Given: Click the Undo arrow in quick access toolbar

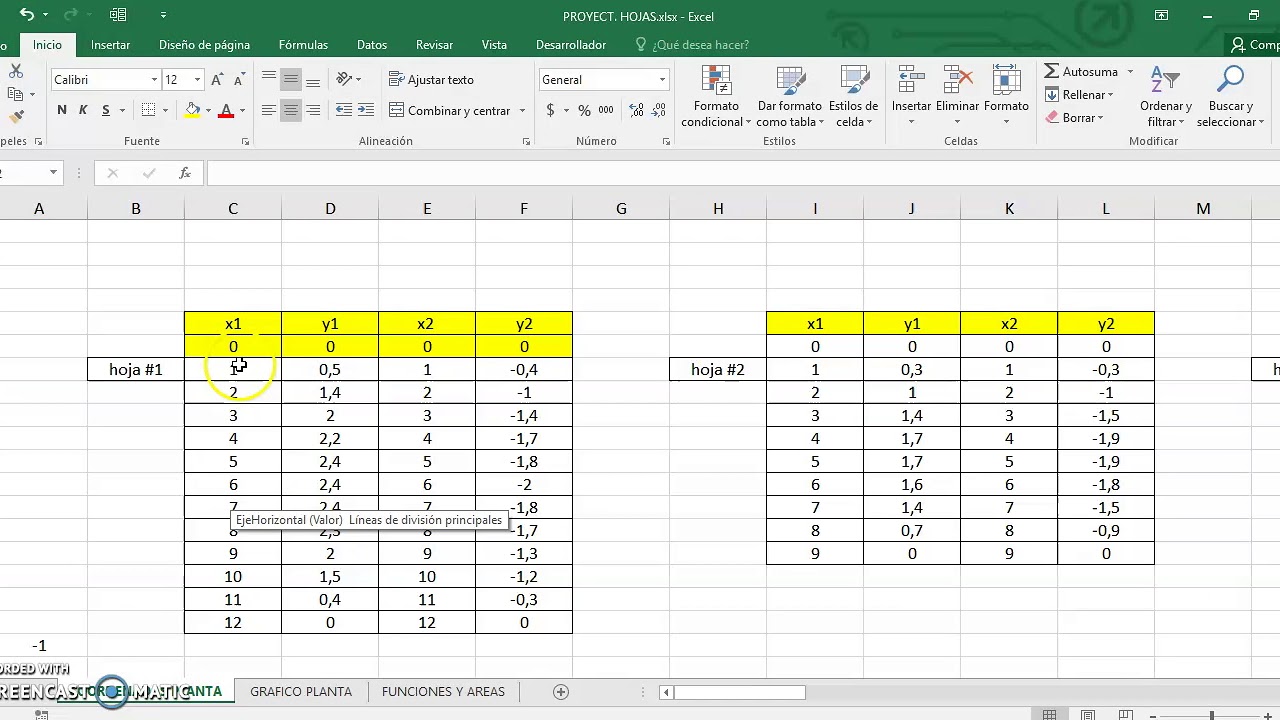Looking at the screenshot, I should (x=27, y=15).
